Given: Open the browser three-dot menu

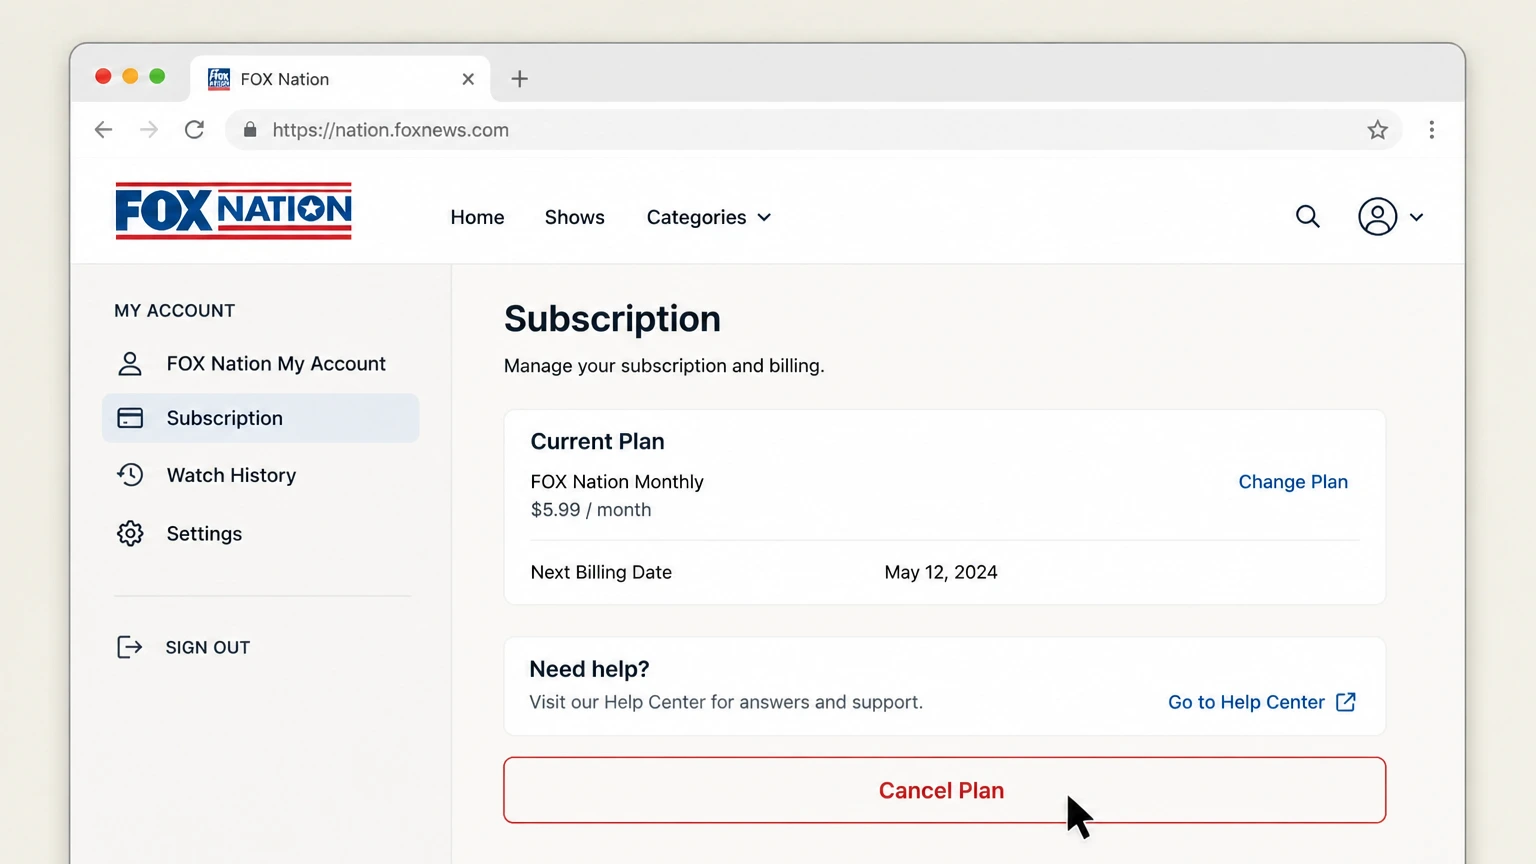Looking at the screenshot, I should coord(1432,130).
